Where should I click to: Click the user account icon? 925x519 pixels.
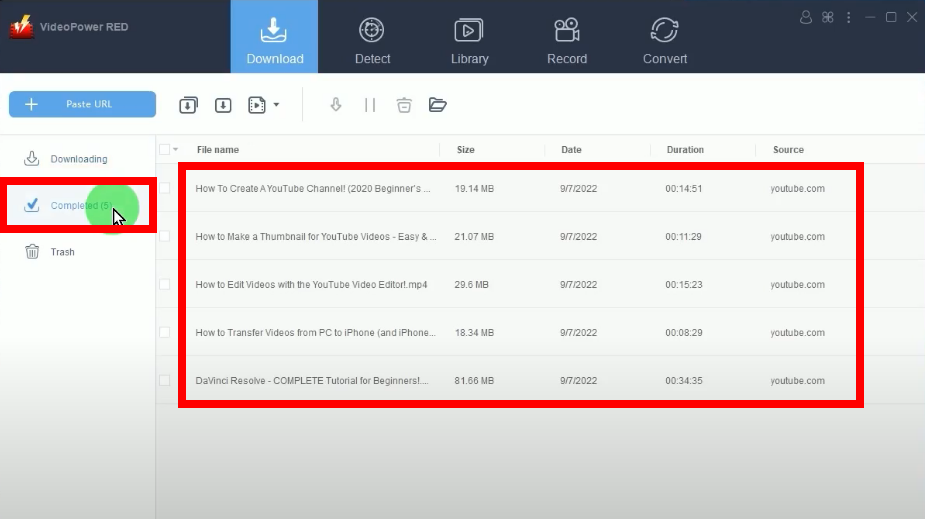click(x=805, y=17)
